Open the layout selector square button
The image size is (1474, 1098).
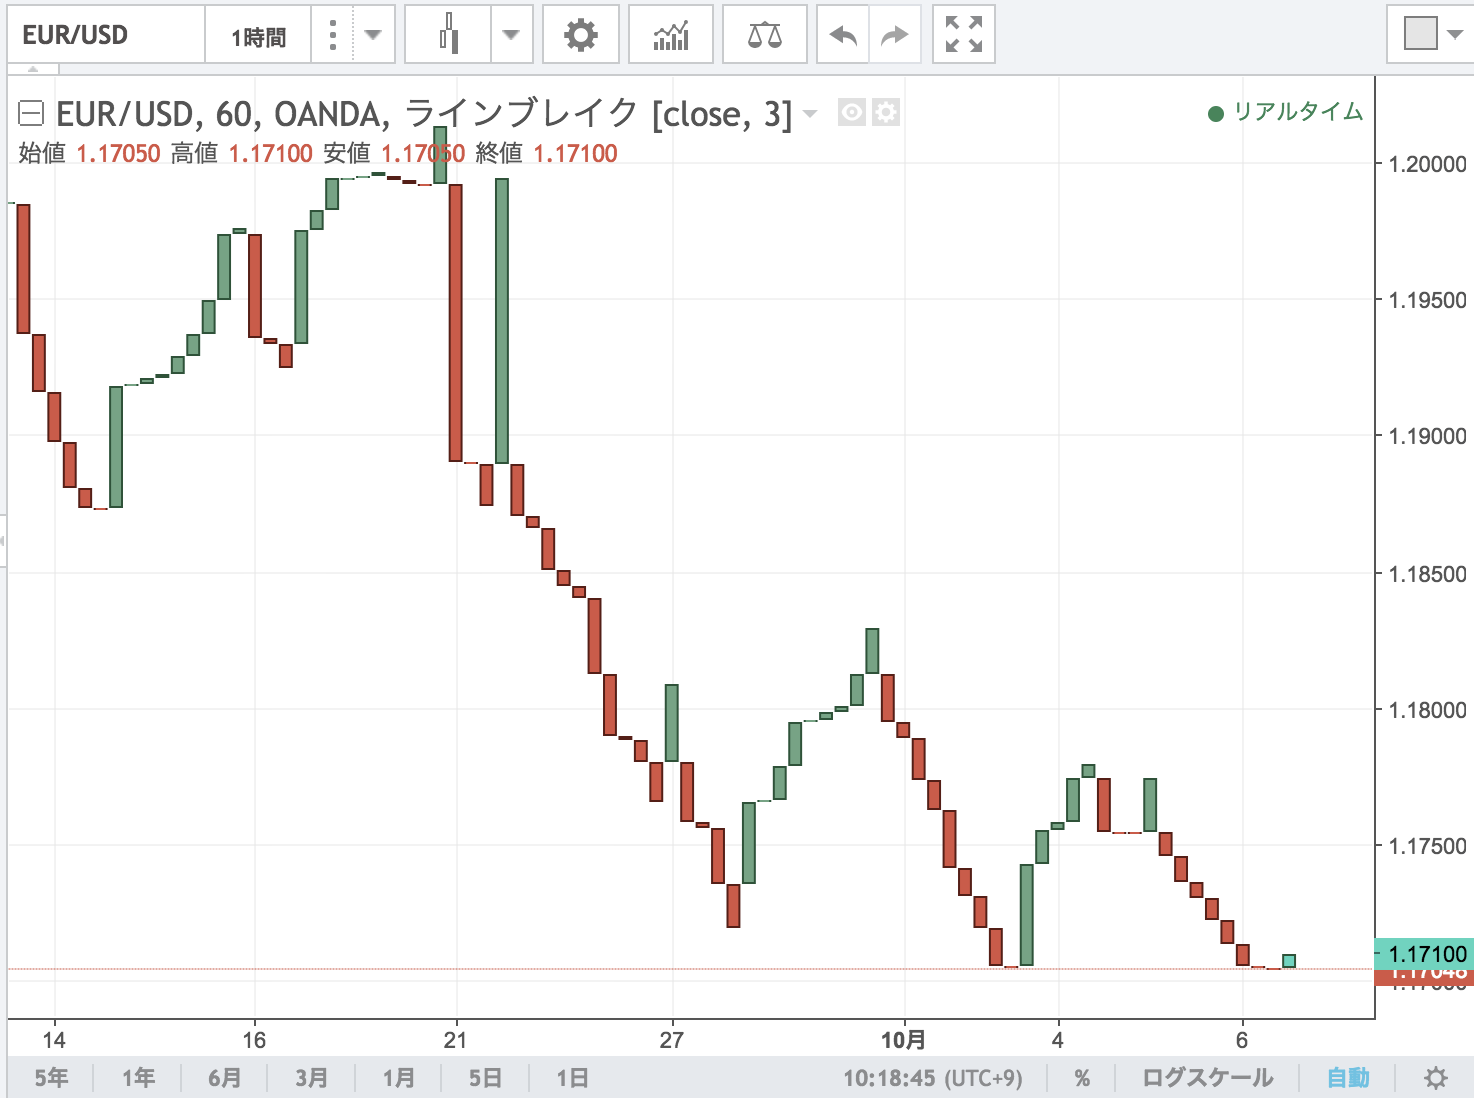point(1421,33)
